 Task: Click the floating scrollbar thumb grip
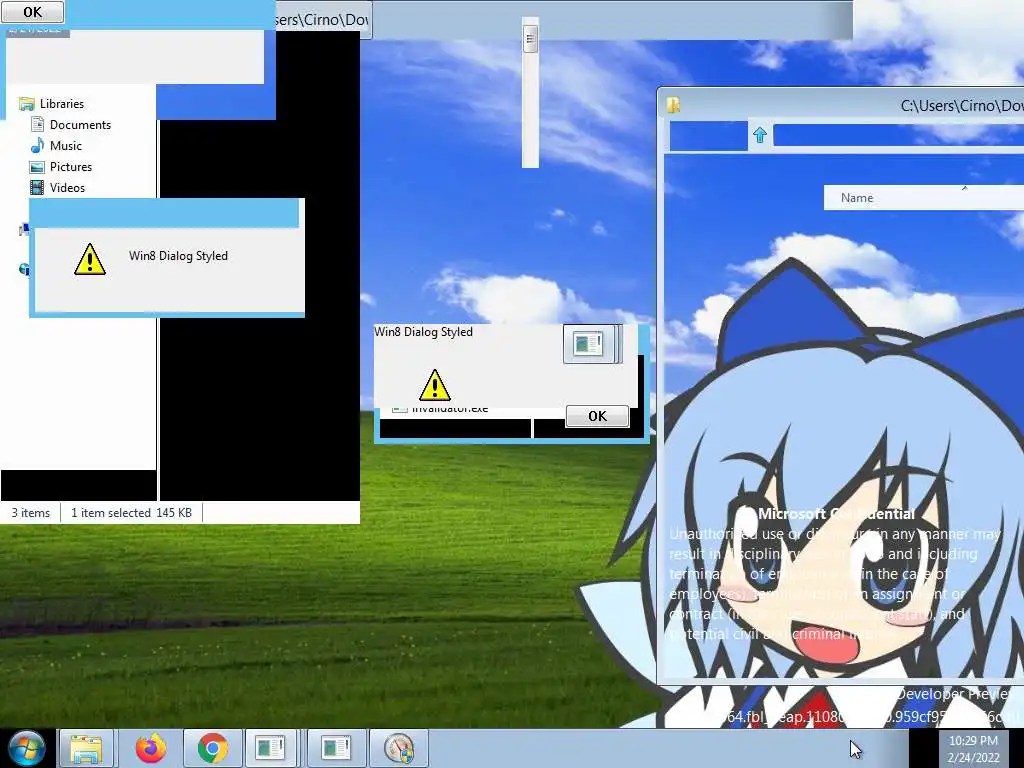pos(530,39)
